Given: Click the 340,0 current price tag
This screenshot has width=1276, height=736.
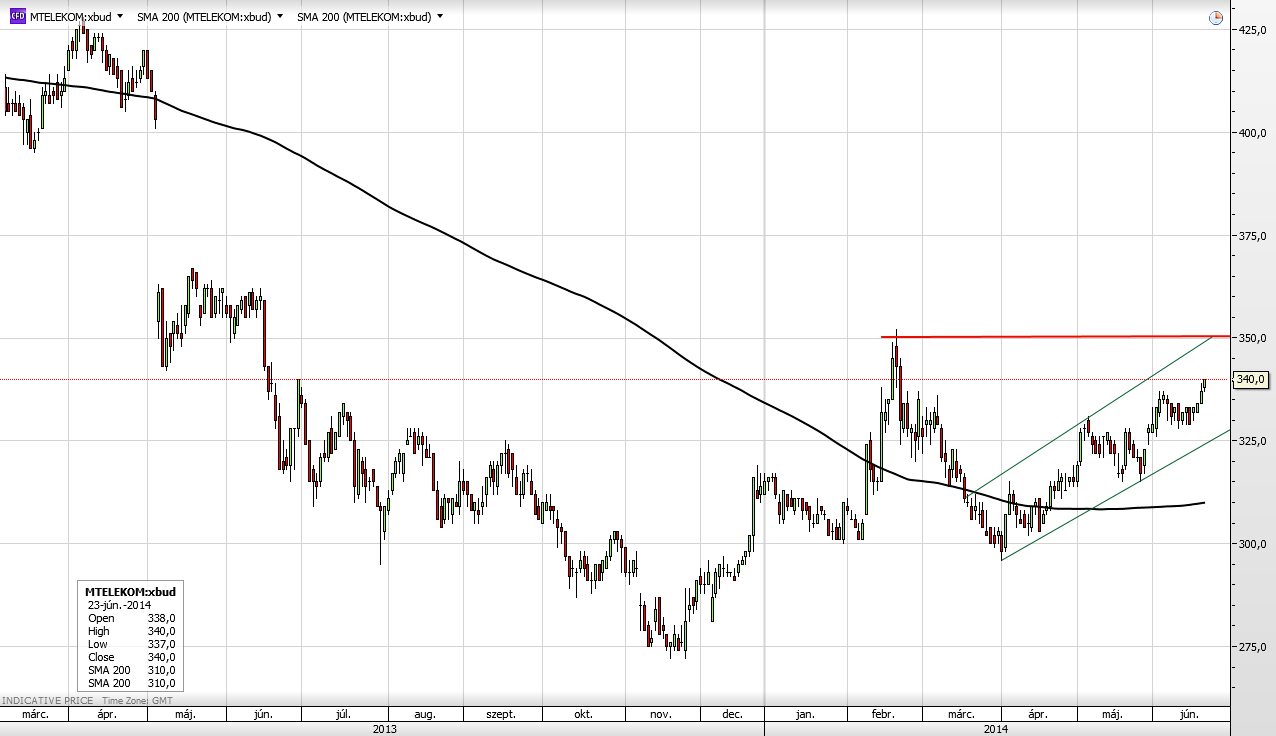Looking at the screenshot, I should click(x=1252, y=380).
